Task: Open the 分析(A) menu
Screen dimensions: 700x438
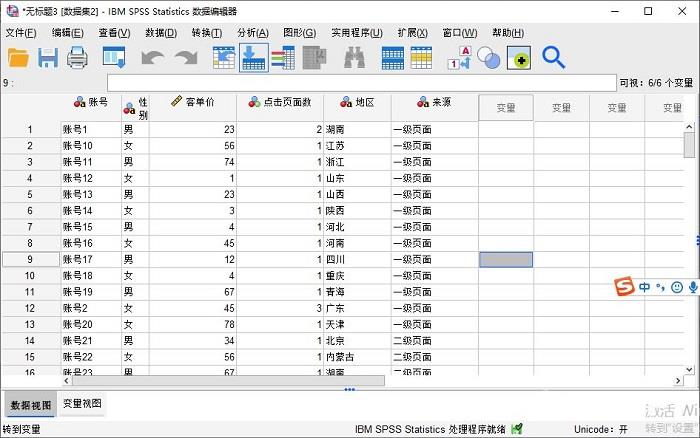Action: point(253,33)
